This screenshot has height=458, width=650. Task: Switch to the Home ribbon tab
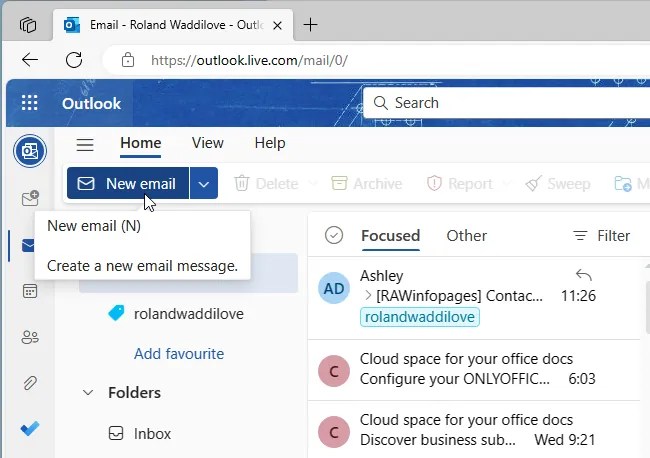(x=141, y=143)
